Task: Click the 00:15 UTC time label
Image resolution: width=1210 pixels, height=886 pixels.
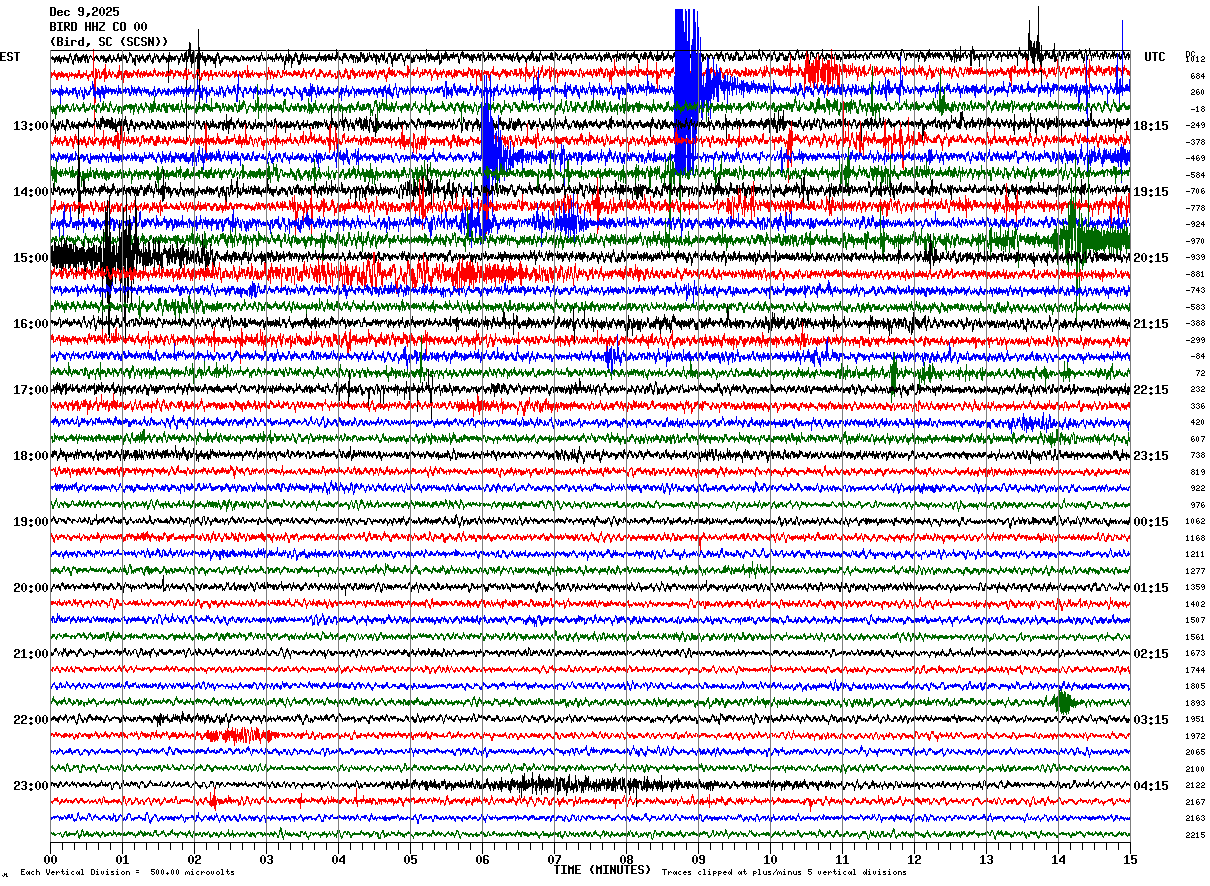Action: coord(1151,522)
